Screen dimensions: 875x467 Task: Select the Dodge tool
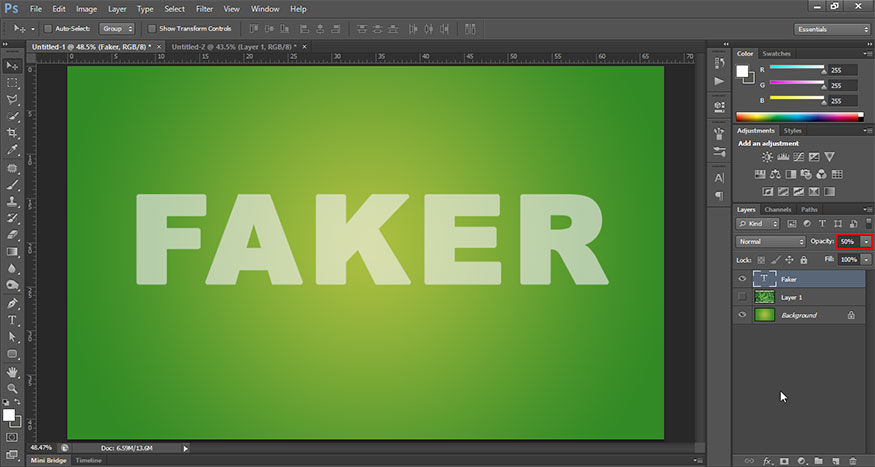click(x=12, y=285)
